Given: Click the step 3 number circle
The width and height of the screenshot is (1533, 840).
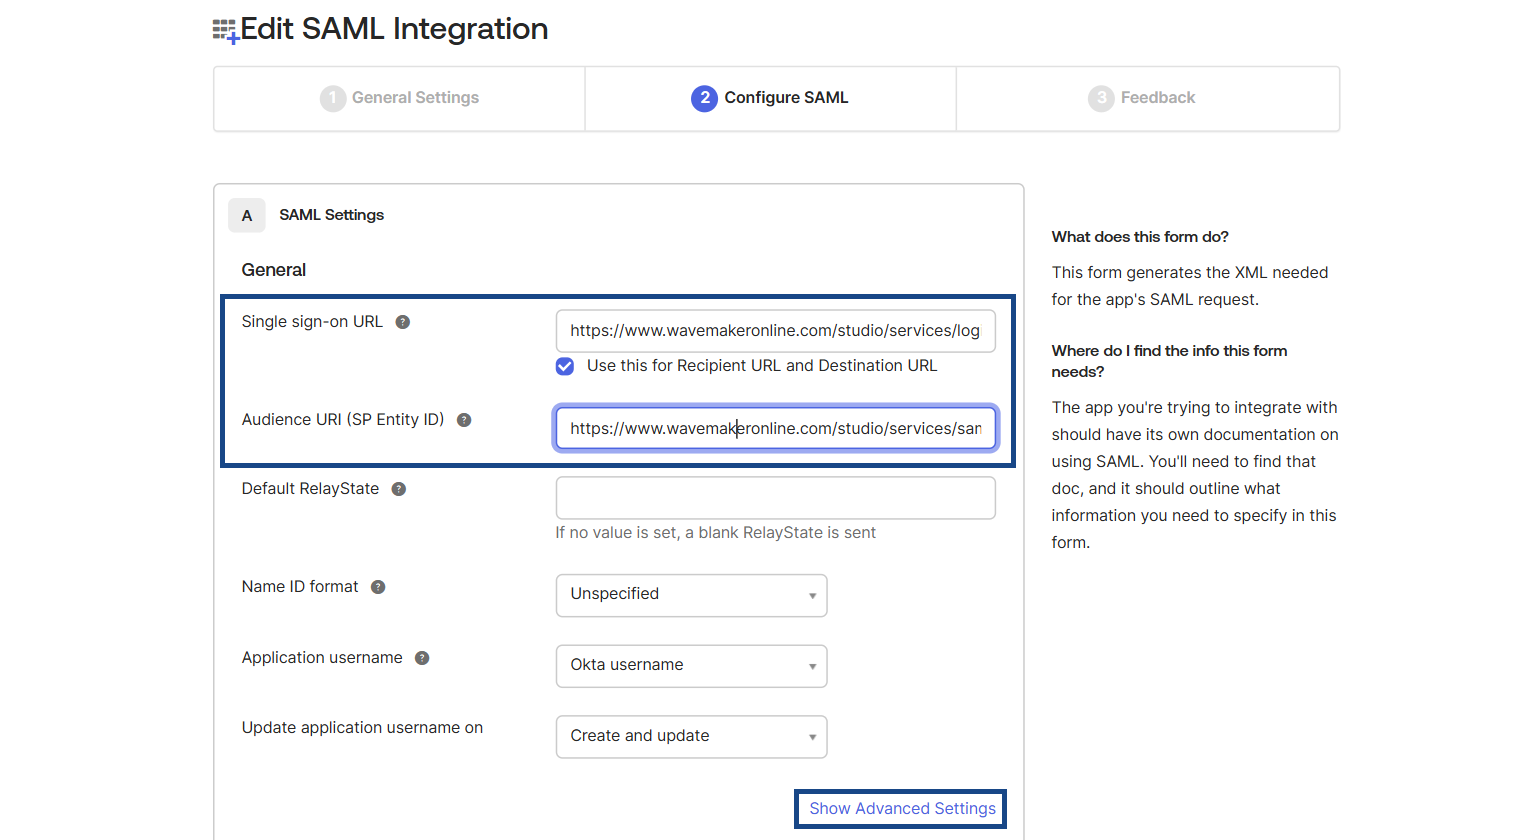Looking at the screenshot, I should click(1101, 98).
